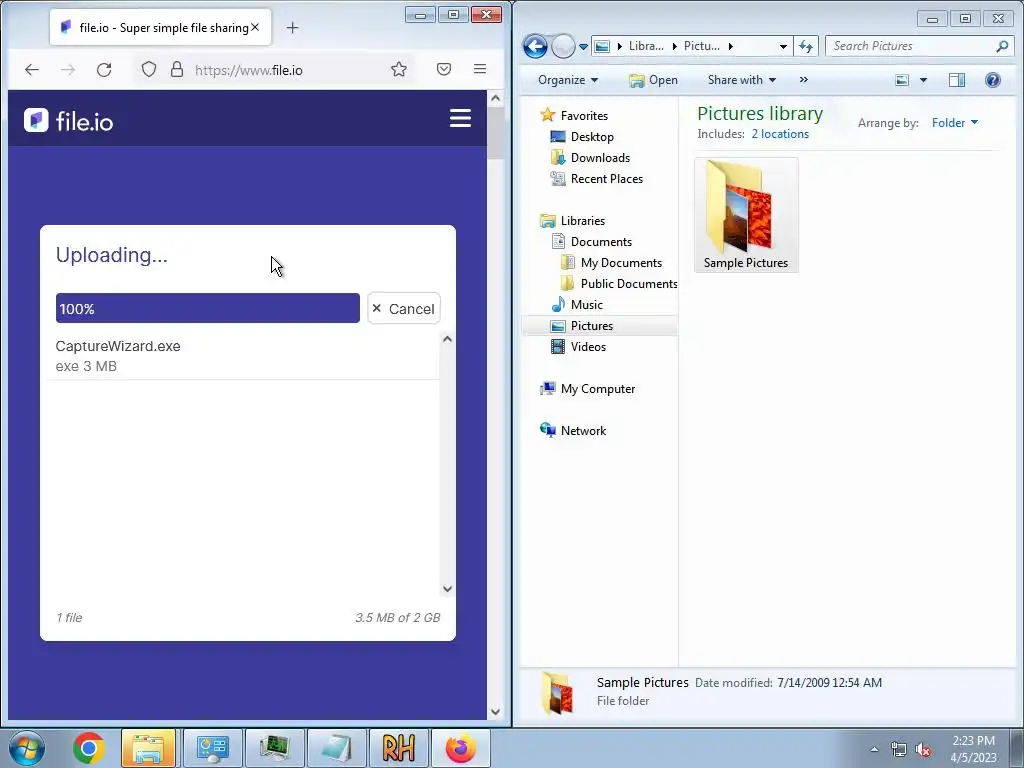Click the upload list scroll up arrow
1024x768 pixels.
coord(447,339)
